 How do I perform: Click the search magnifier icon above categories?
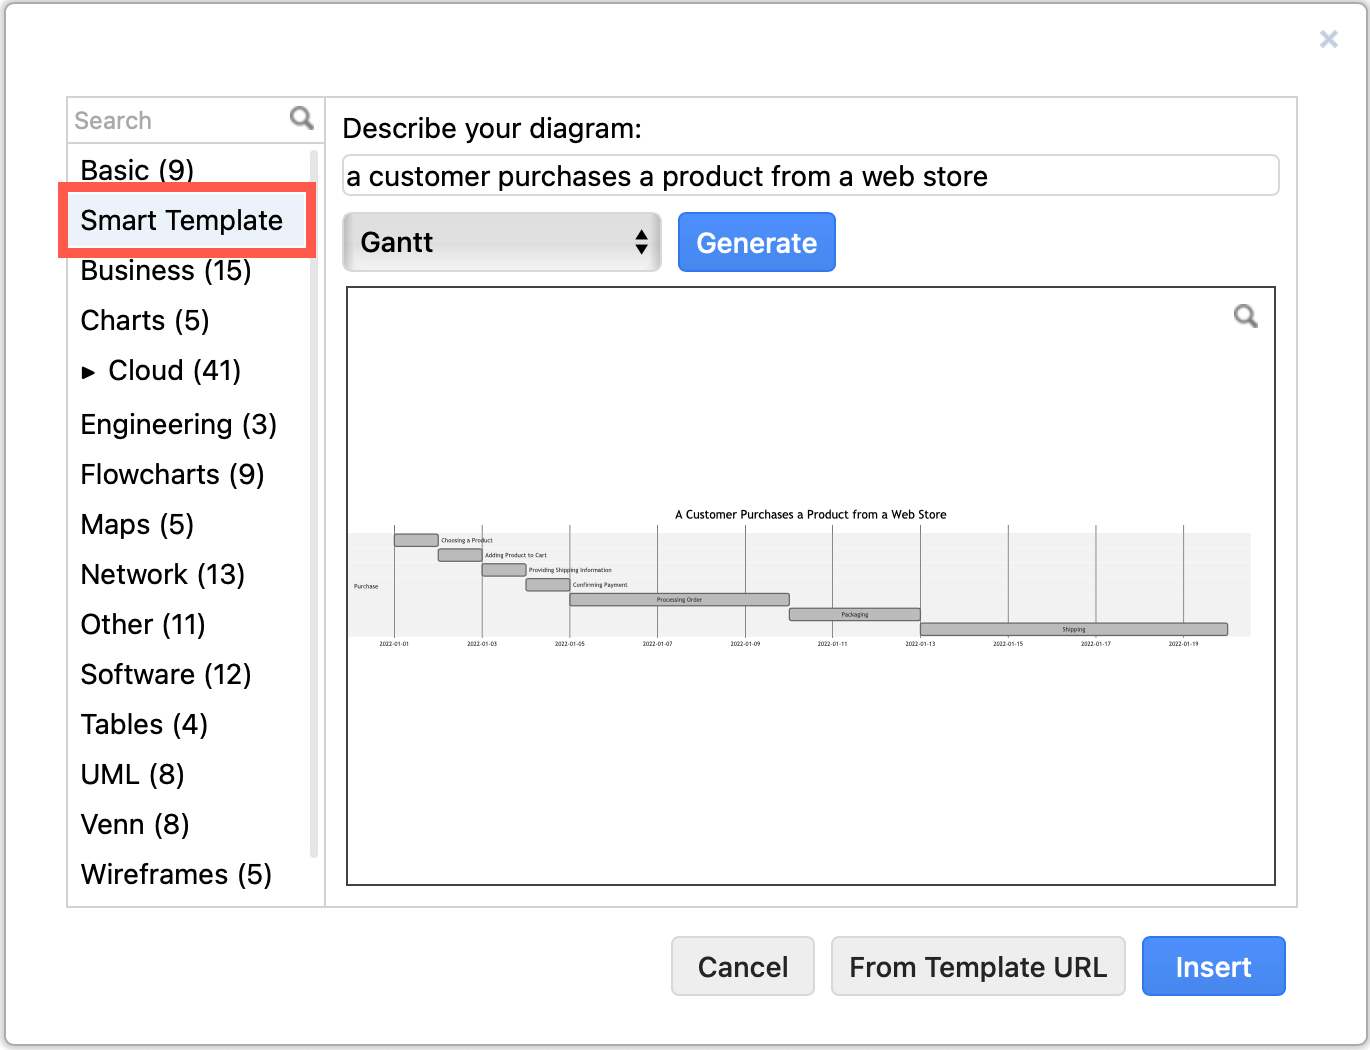coord(300,118)
